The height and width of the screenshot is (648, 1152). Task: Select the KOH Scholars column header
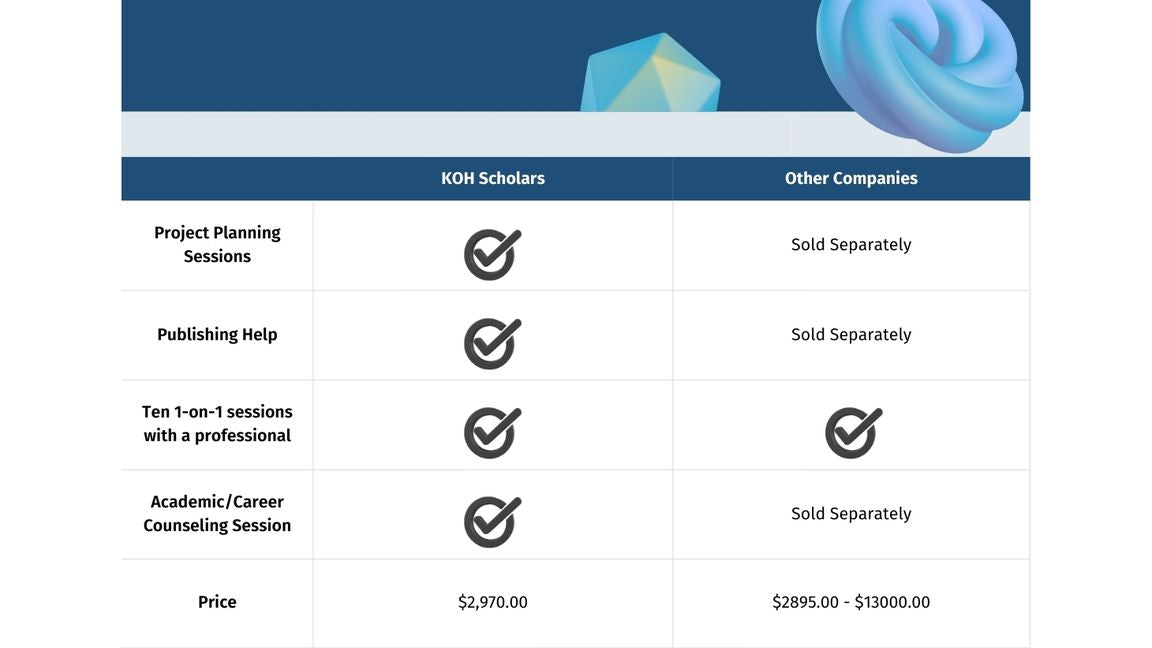pyautogui.click(x=493, y=178)
